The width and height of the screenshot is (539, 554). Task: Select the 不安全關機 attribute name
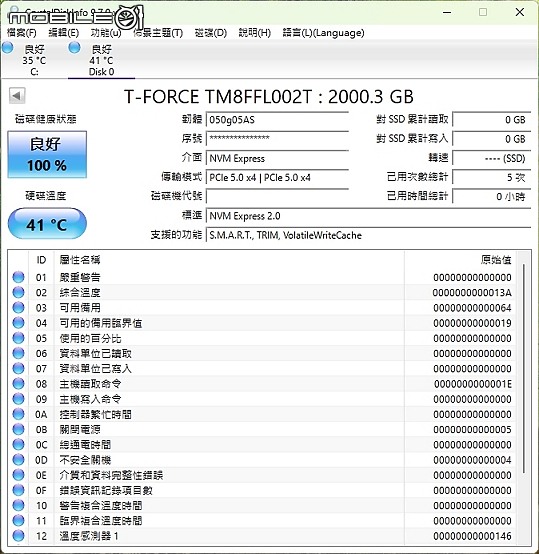[x=85, y=460]
